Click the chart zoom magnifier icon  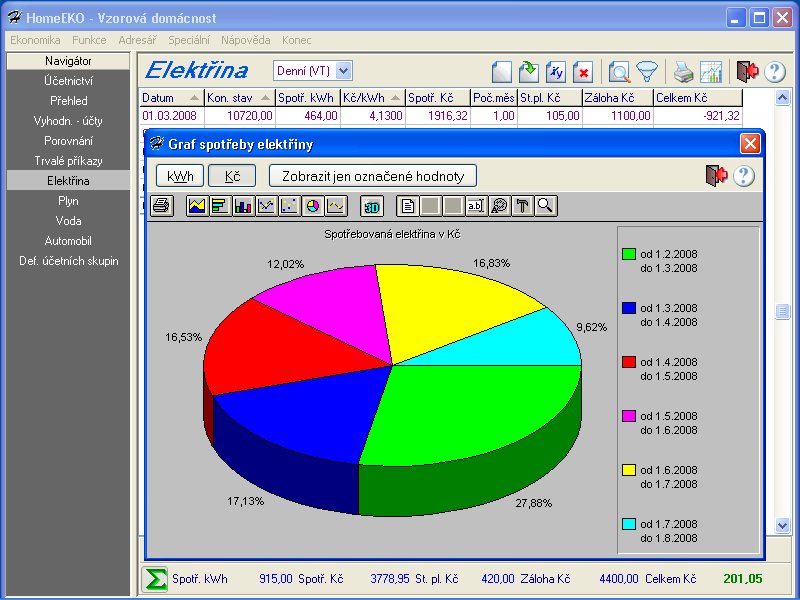[x=545, y=206]
